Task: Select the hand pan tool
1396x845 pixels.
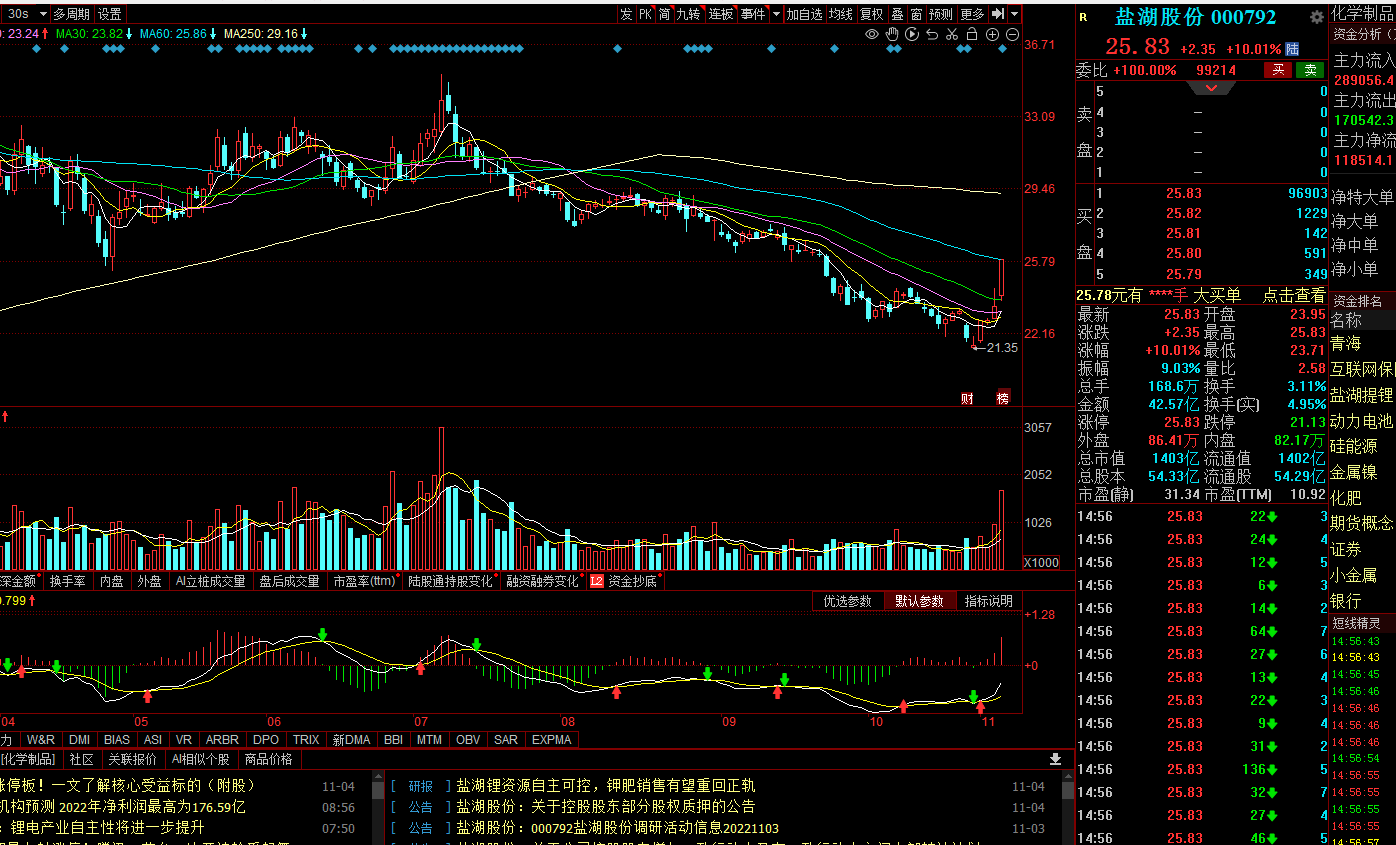Action: (892, 34)
